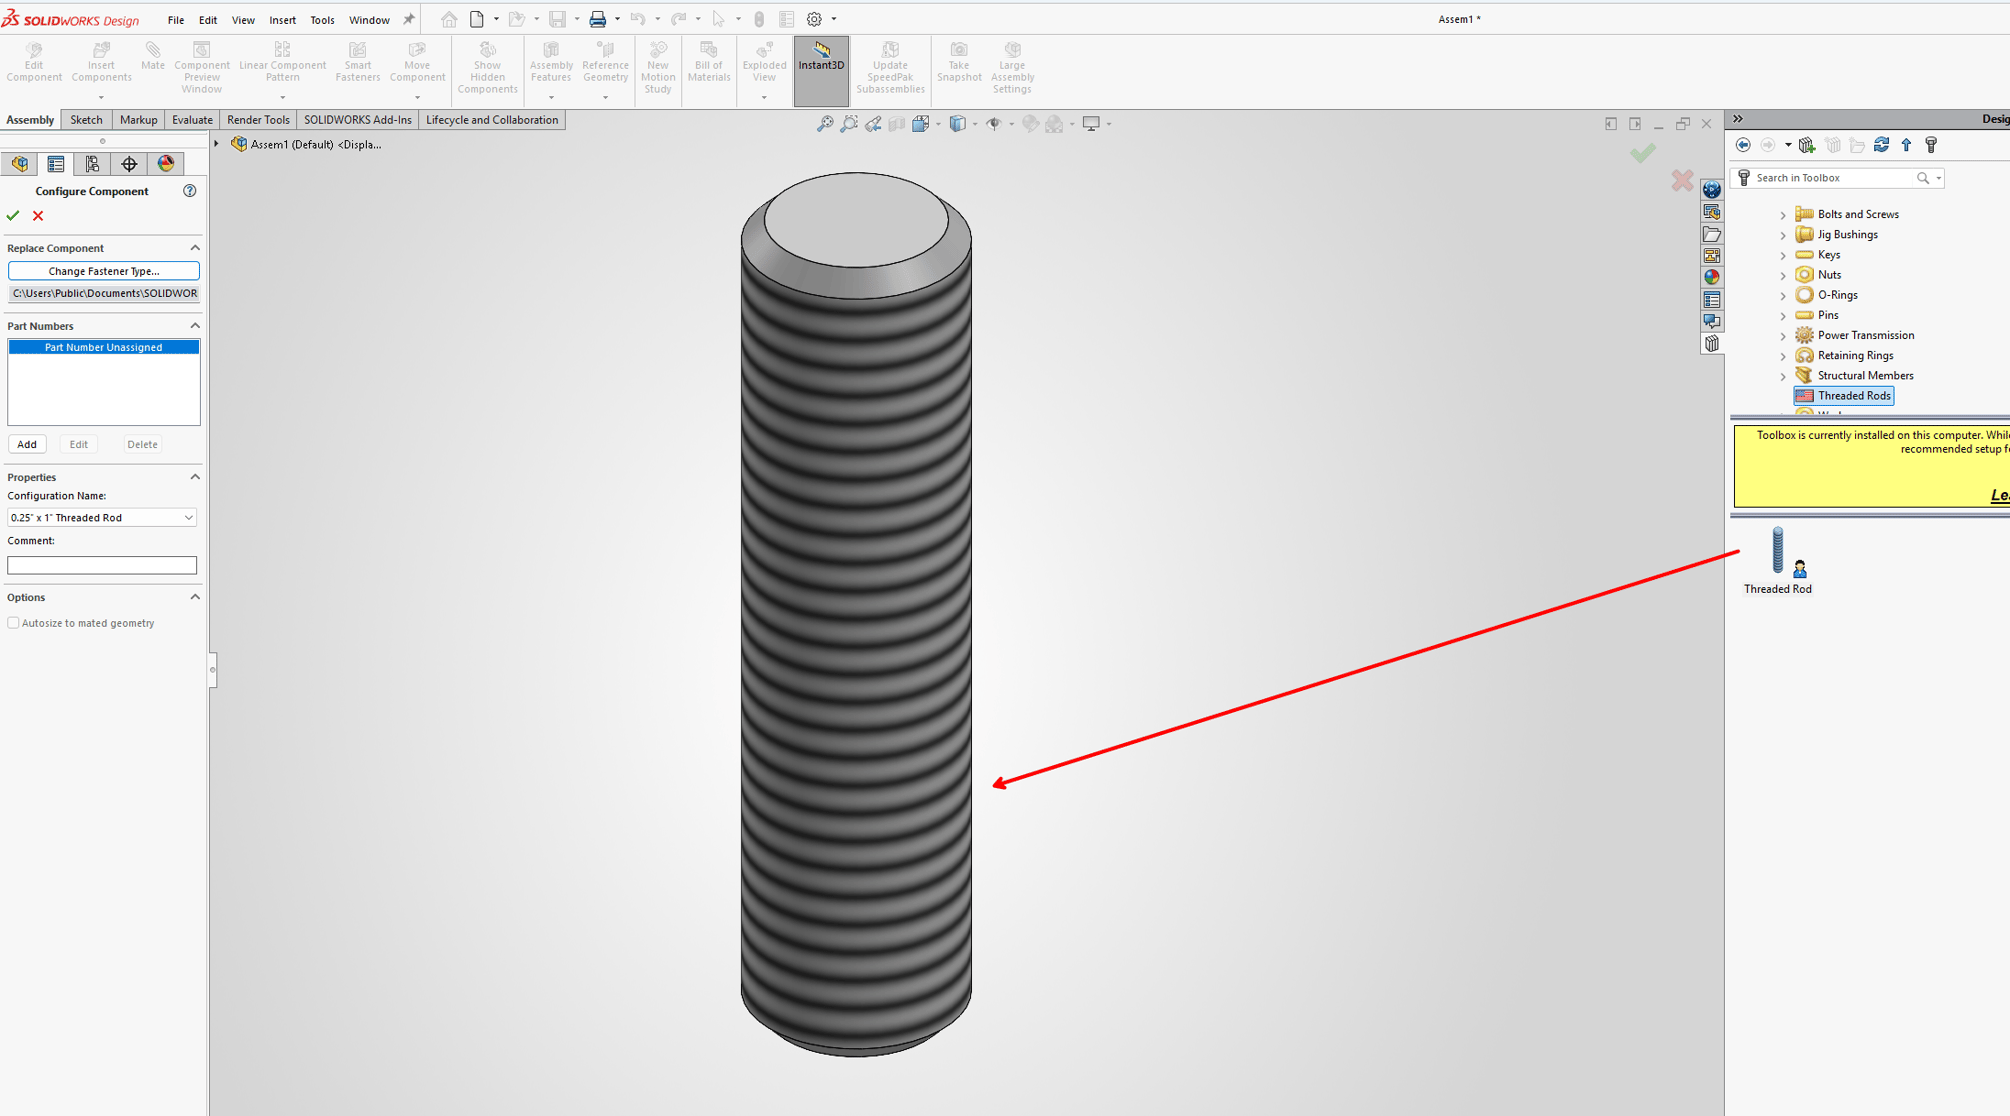
Task: Switch to FeatureManager tree tab icon
Action: coord(20,164)
